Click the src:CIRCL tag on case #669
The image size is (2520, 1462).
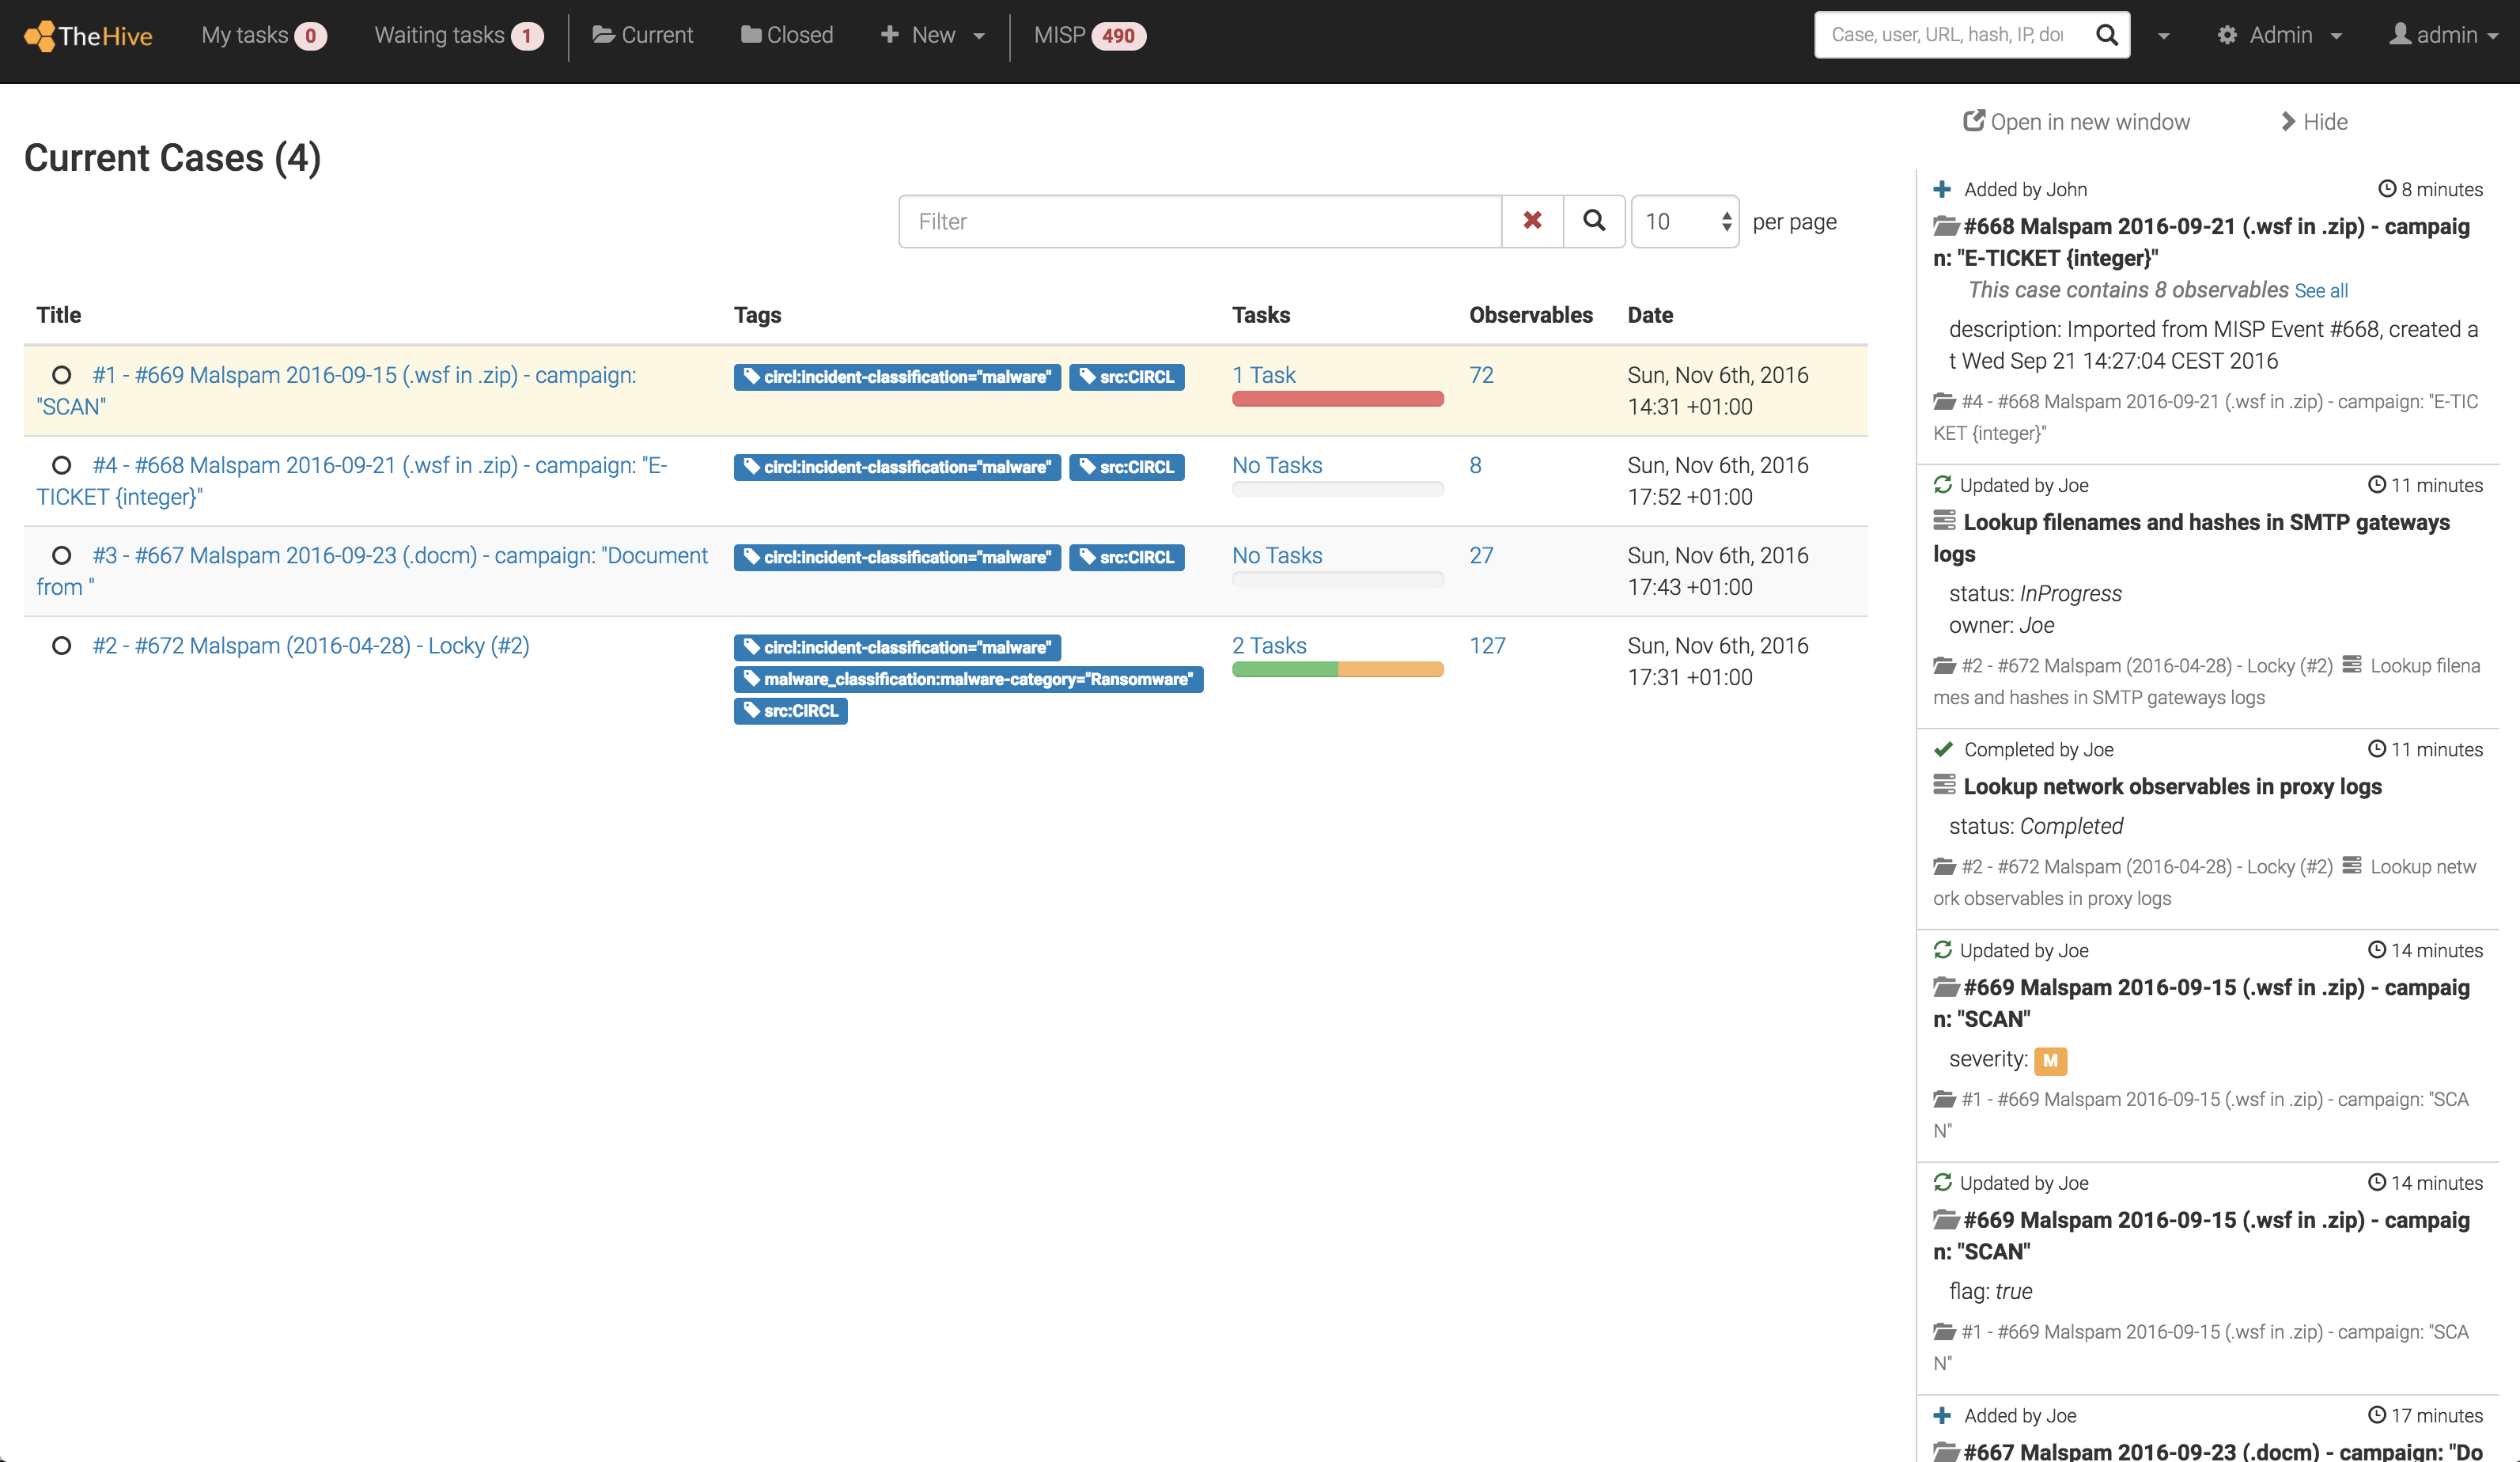tap(1127, 377)
